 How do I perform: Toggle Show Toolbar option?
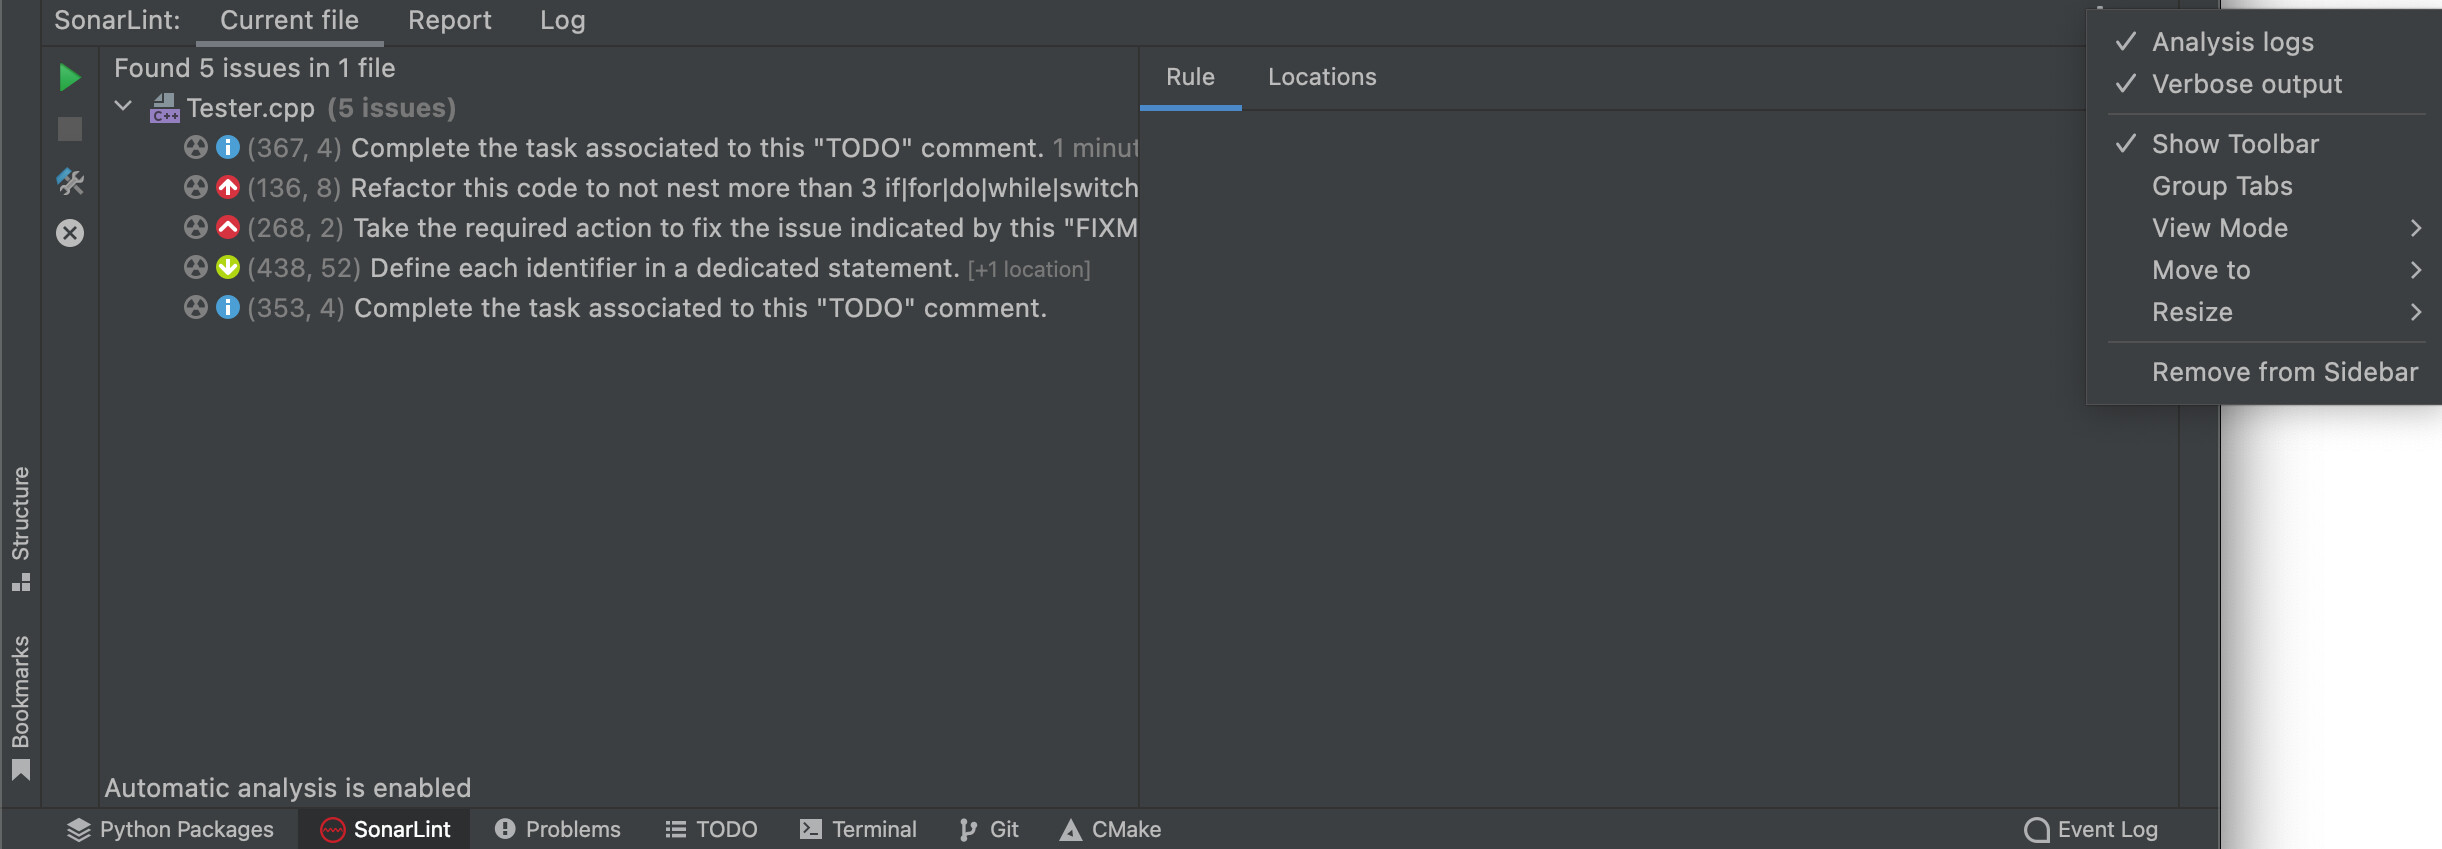2263,144
